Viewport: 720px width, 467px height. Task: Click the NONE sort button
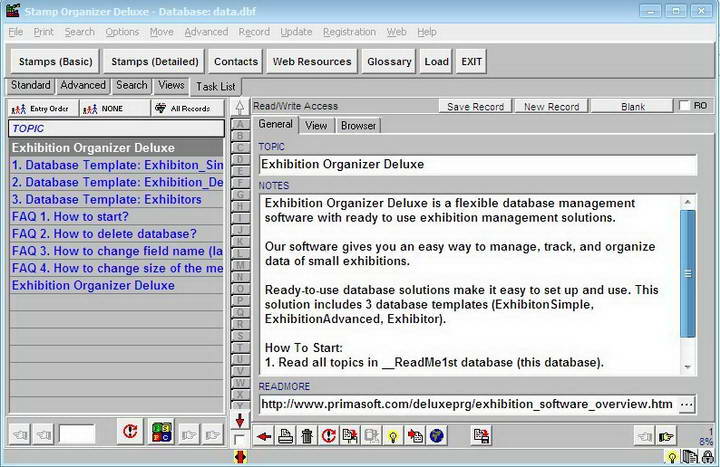[115, 109]
